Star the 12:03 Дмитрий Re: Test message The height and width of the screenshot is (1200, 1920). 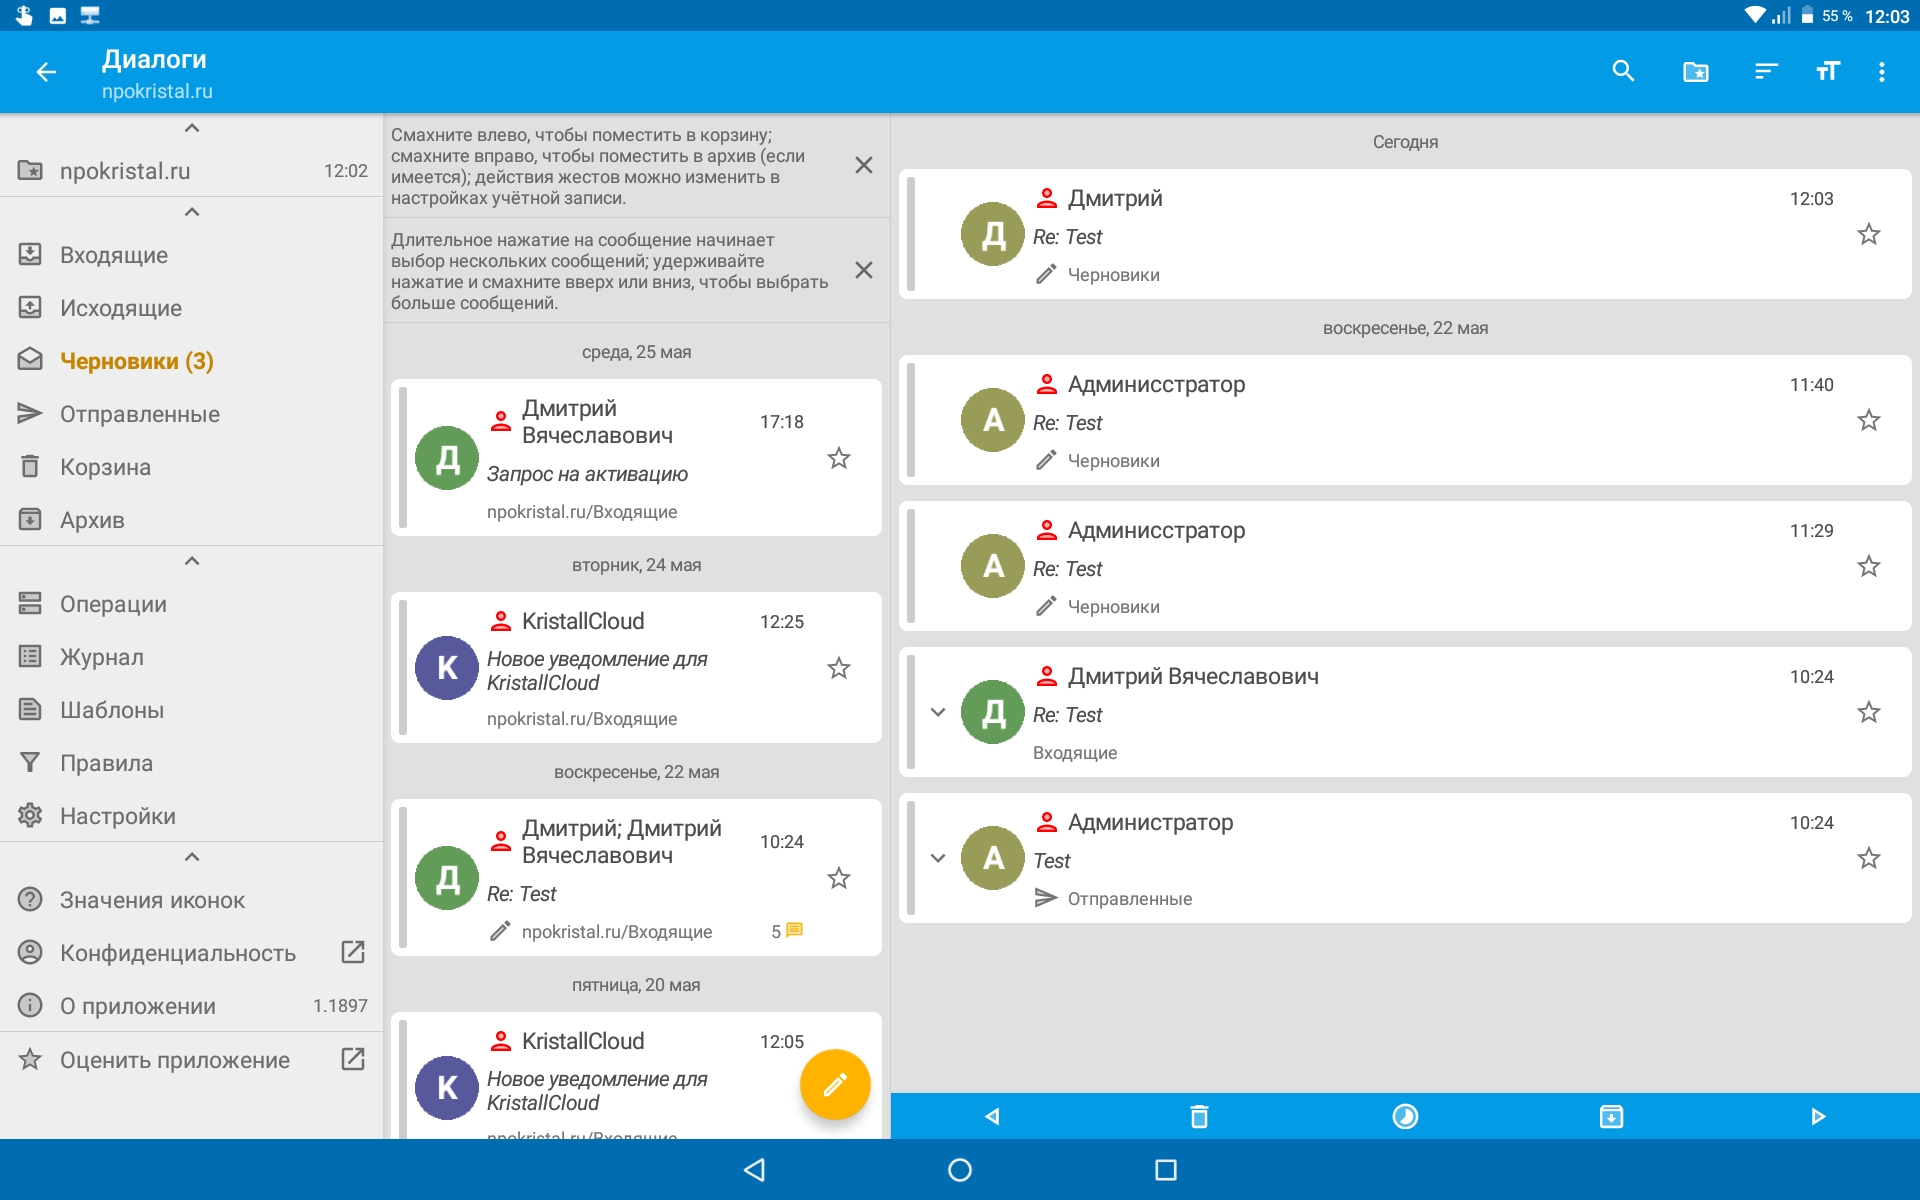(x=1868, y=235)
